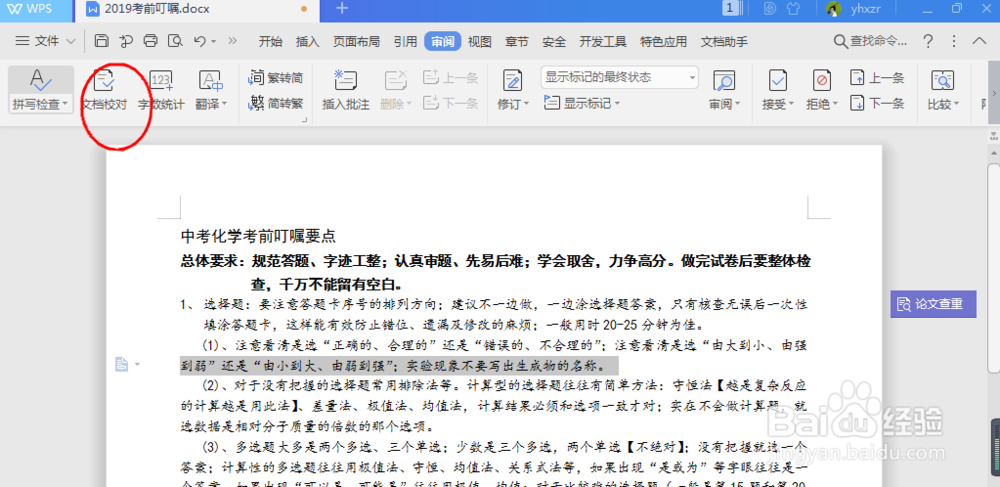Switch to the 安全 tab

coord(554,42)
